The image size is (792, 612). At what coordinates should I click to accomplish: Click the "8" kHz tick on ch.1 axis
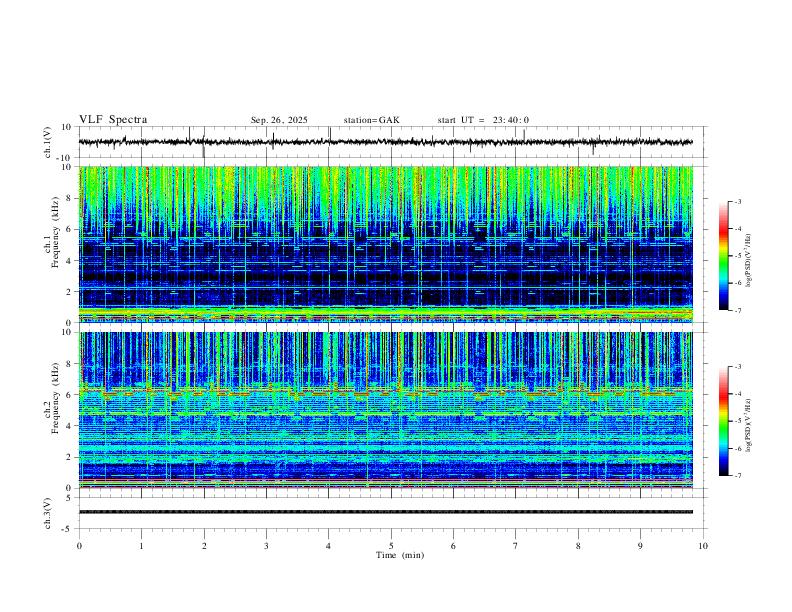tap(70, 198)
